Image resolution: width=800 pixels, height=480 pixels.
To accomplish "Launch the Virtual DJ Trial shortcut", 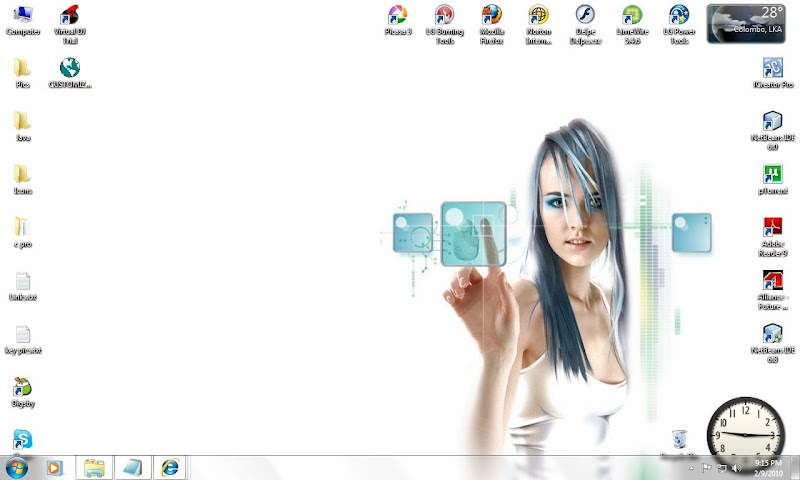I will pyautogui.click(x=70, y=24).
